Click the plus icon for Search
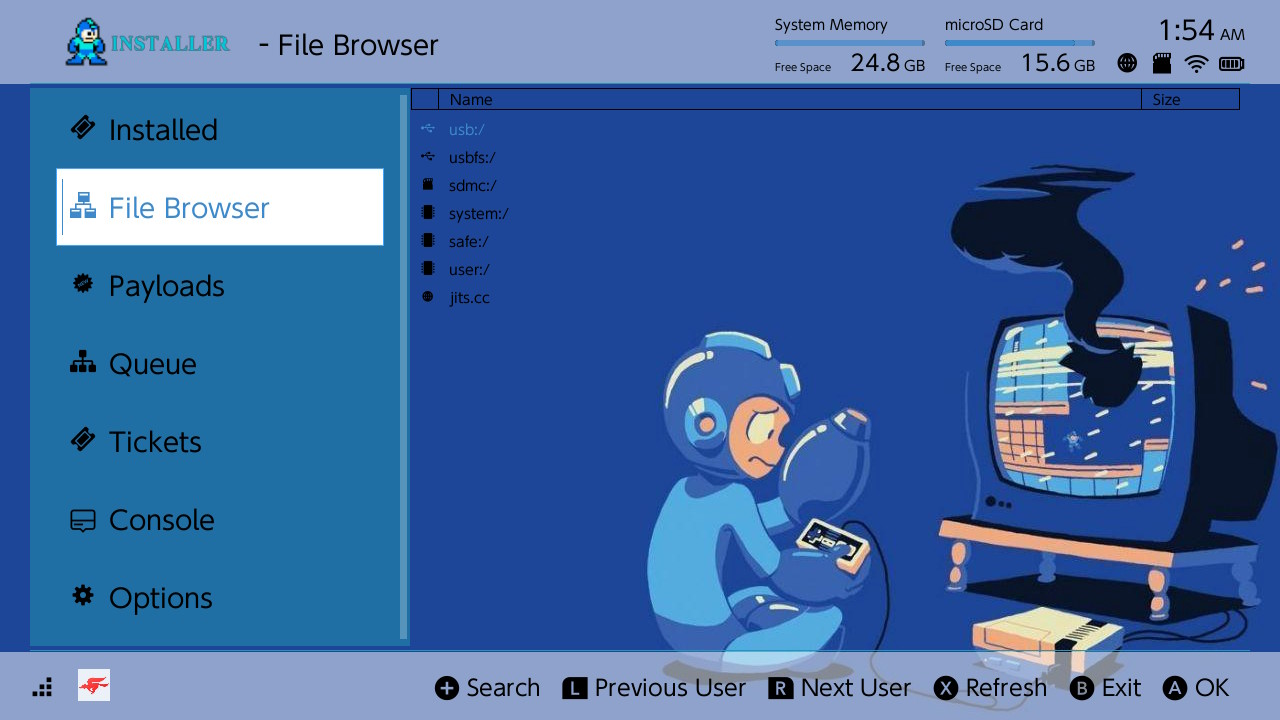The width and height of the screenshot is (1280, 720). click(447, 688)
